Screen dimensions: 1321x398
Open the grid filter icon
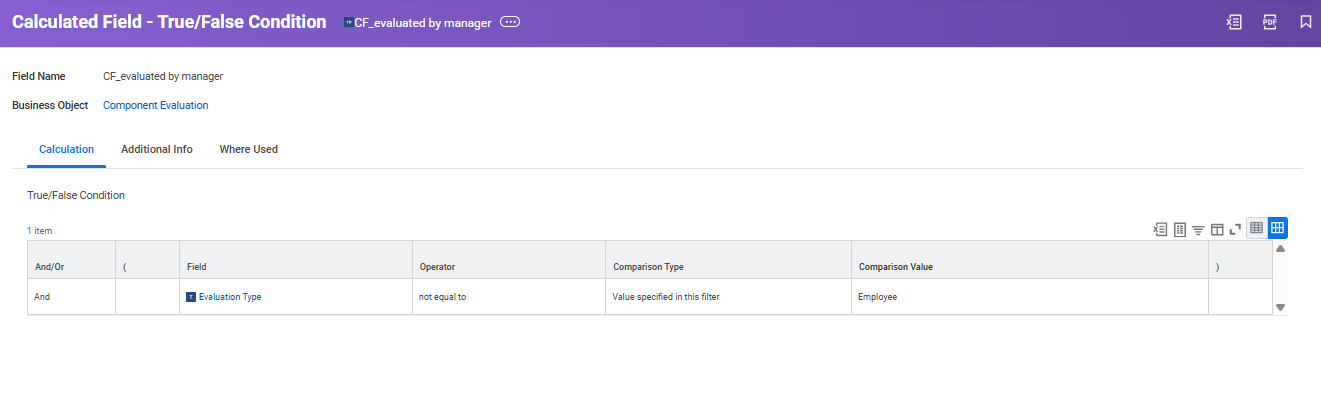coord(1198,229)
